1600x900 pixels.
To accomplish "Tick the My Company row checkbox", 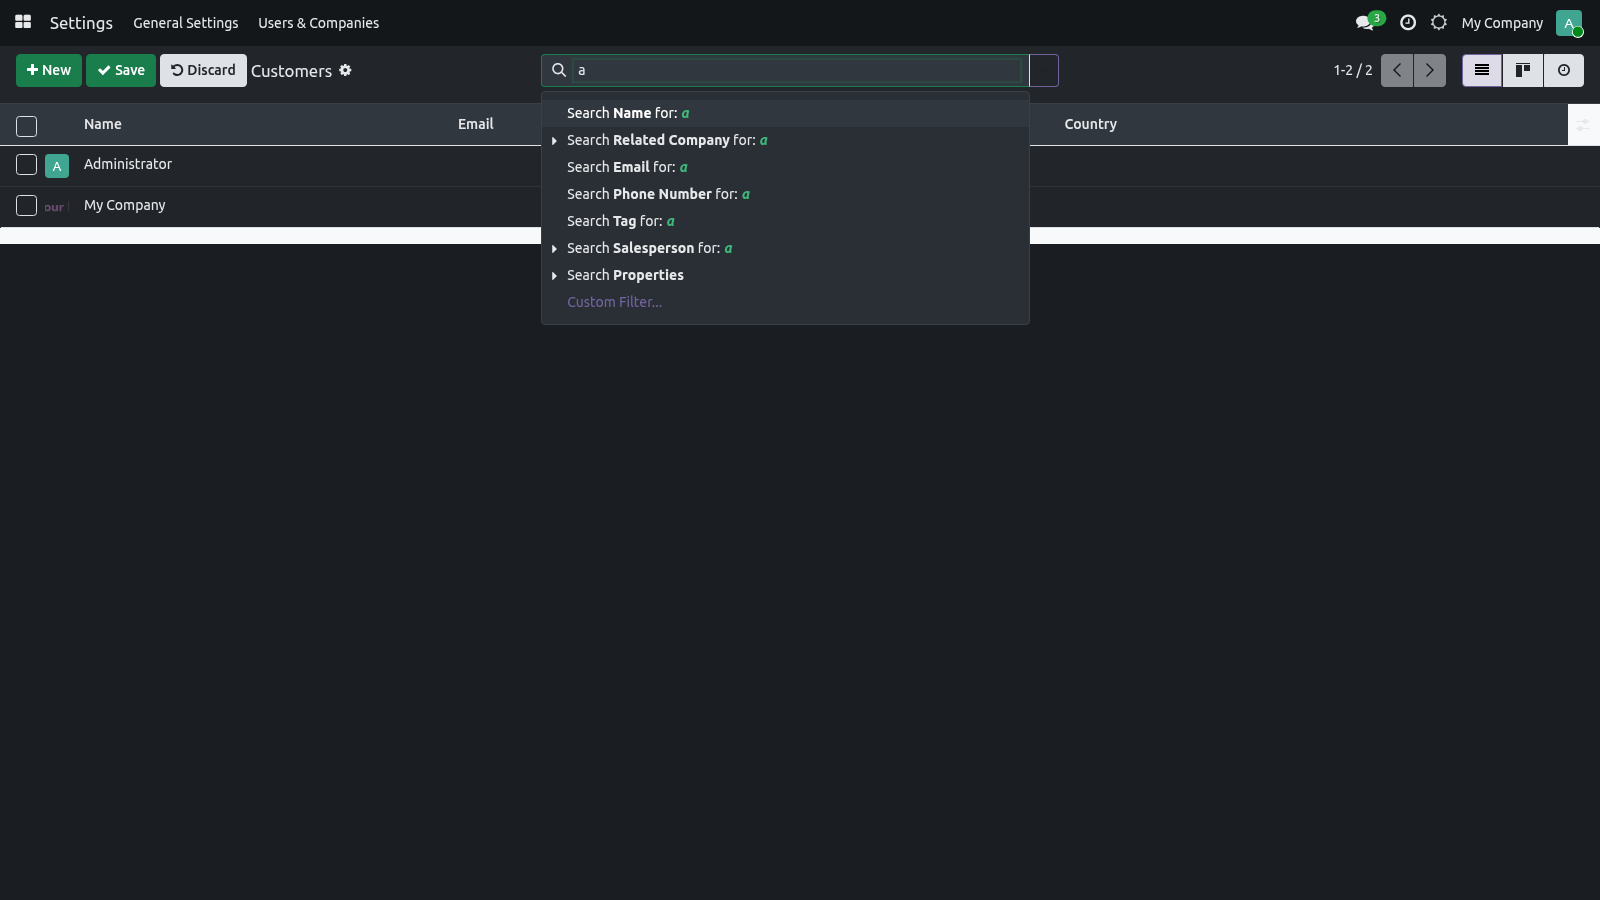I will (x=27, y=206).
